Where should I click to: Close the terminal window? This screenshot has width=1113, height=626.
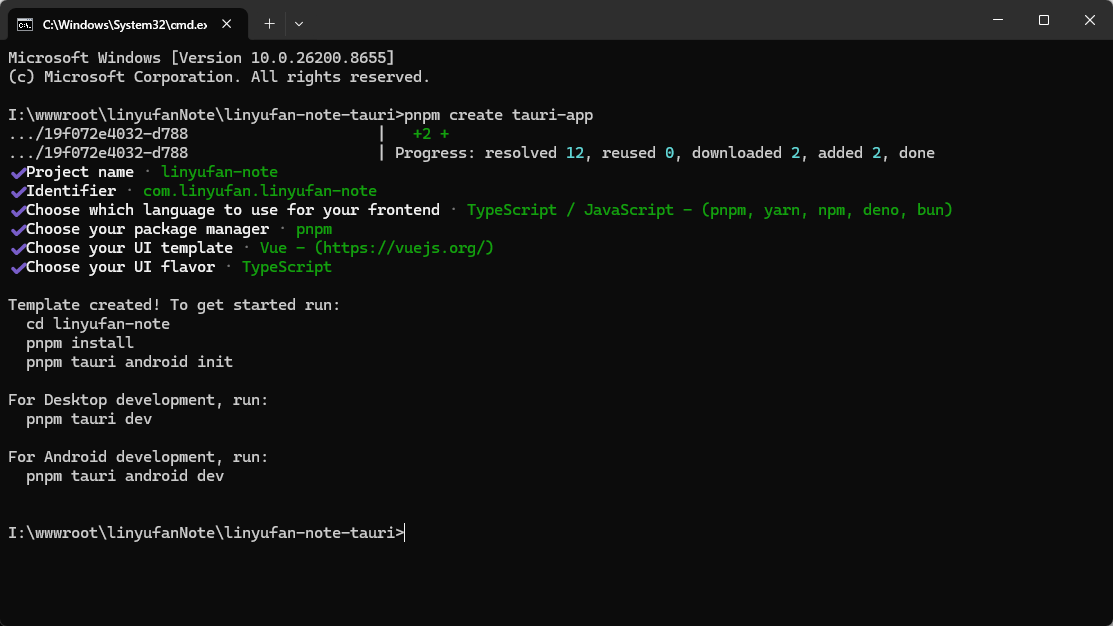click(1090, 20)
